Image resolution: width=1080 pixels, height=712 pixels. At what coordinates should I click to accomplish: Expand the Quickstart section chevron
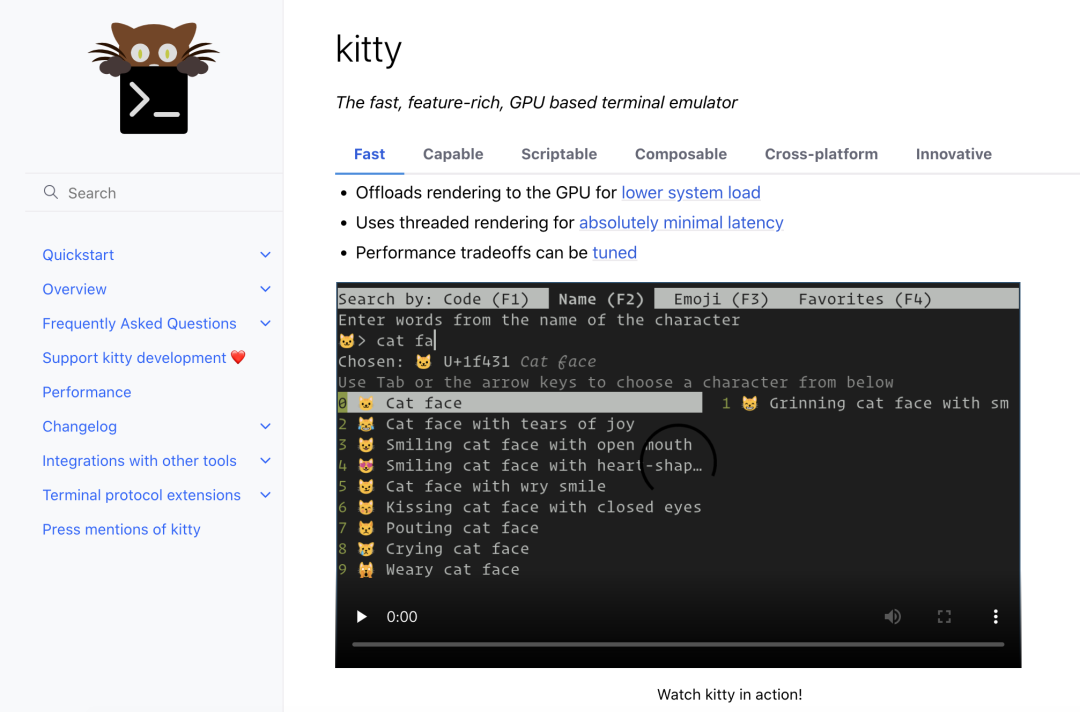click(265, 255)
